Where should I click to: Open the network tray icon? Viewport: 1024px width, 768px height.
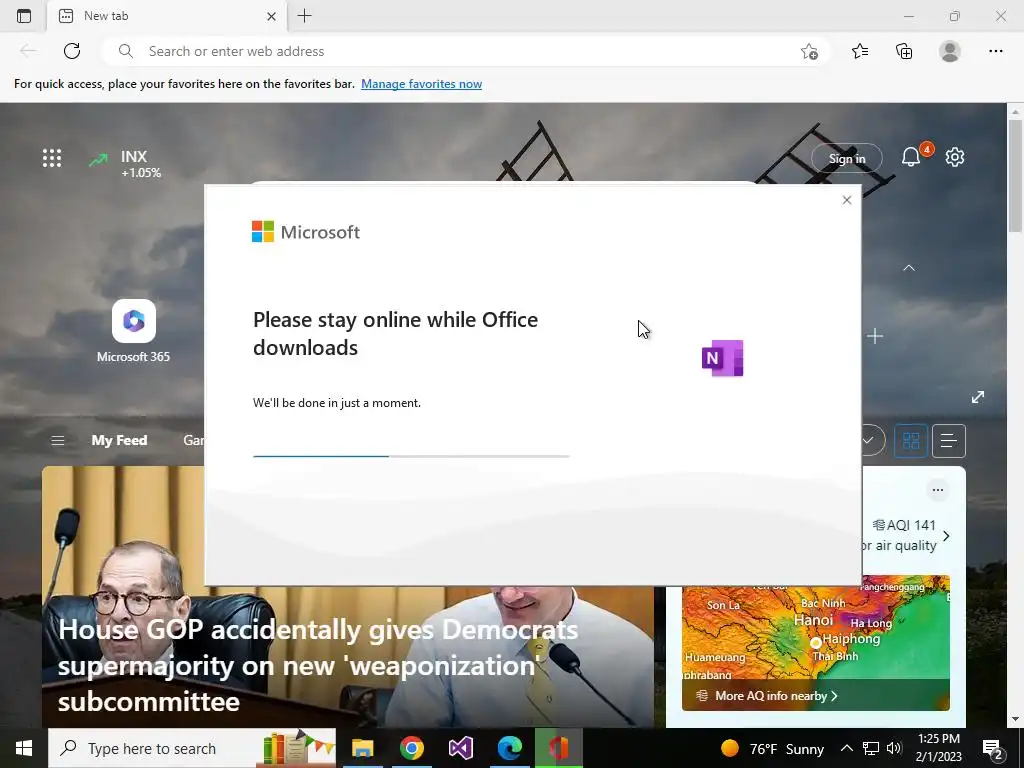(x=871, y=748)
